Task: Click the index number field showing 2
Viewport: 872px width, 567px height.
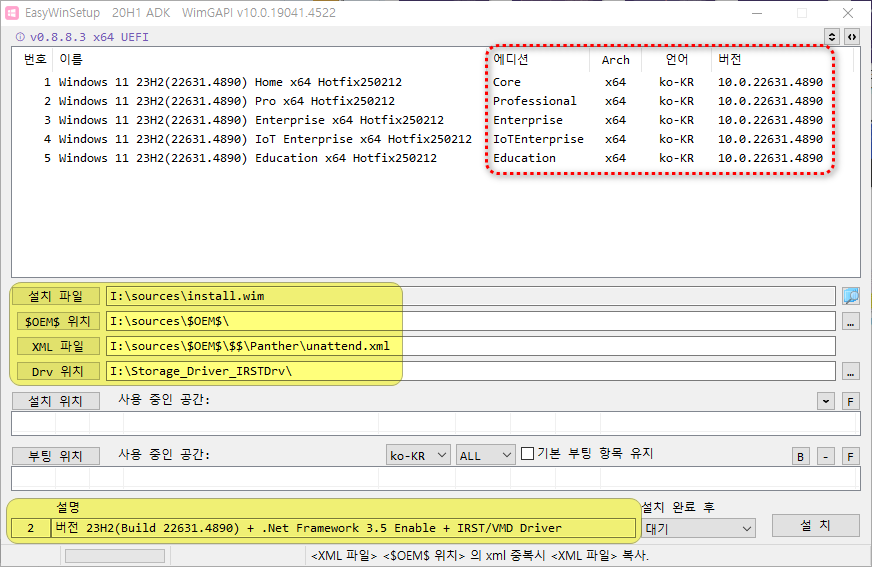Action: point(31,528)
